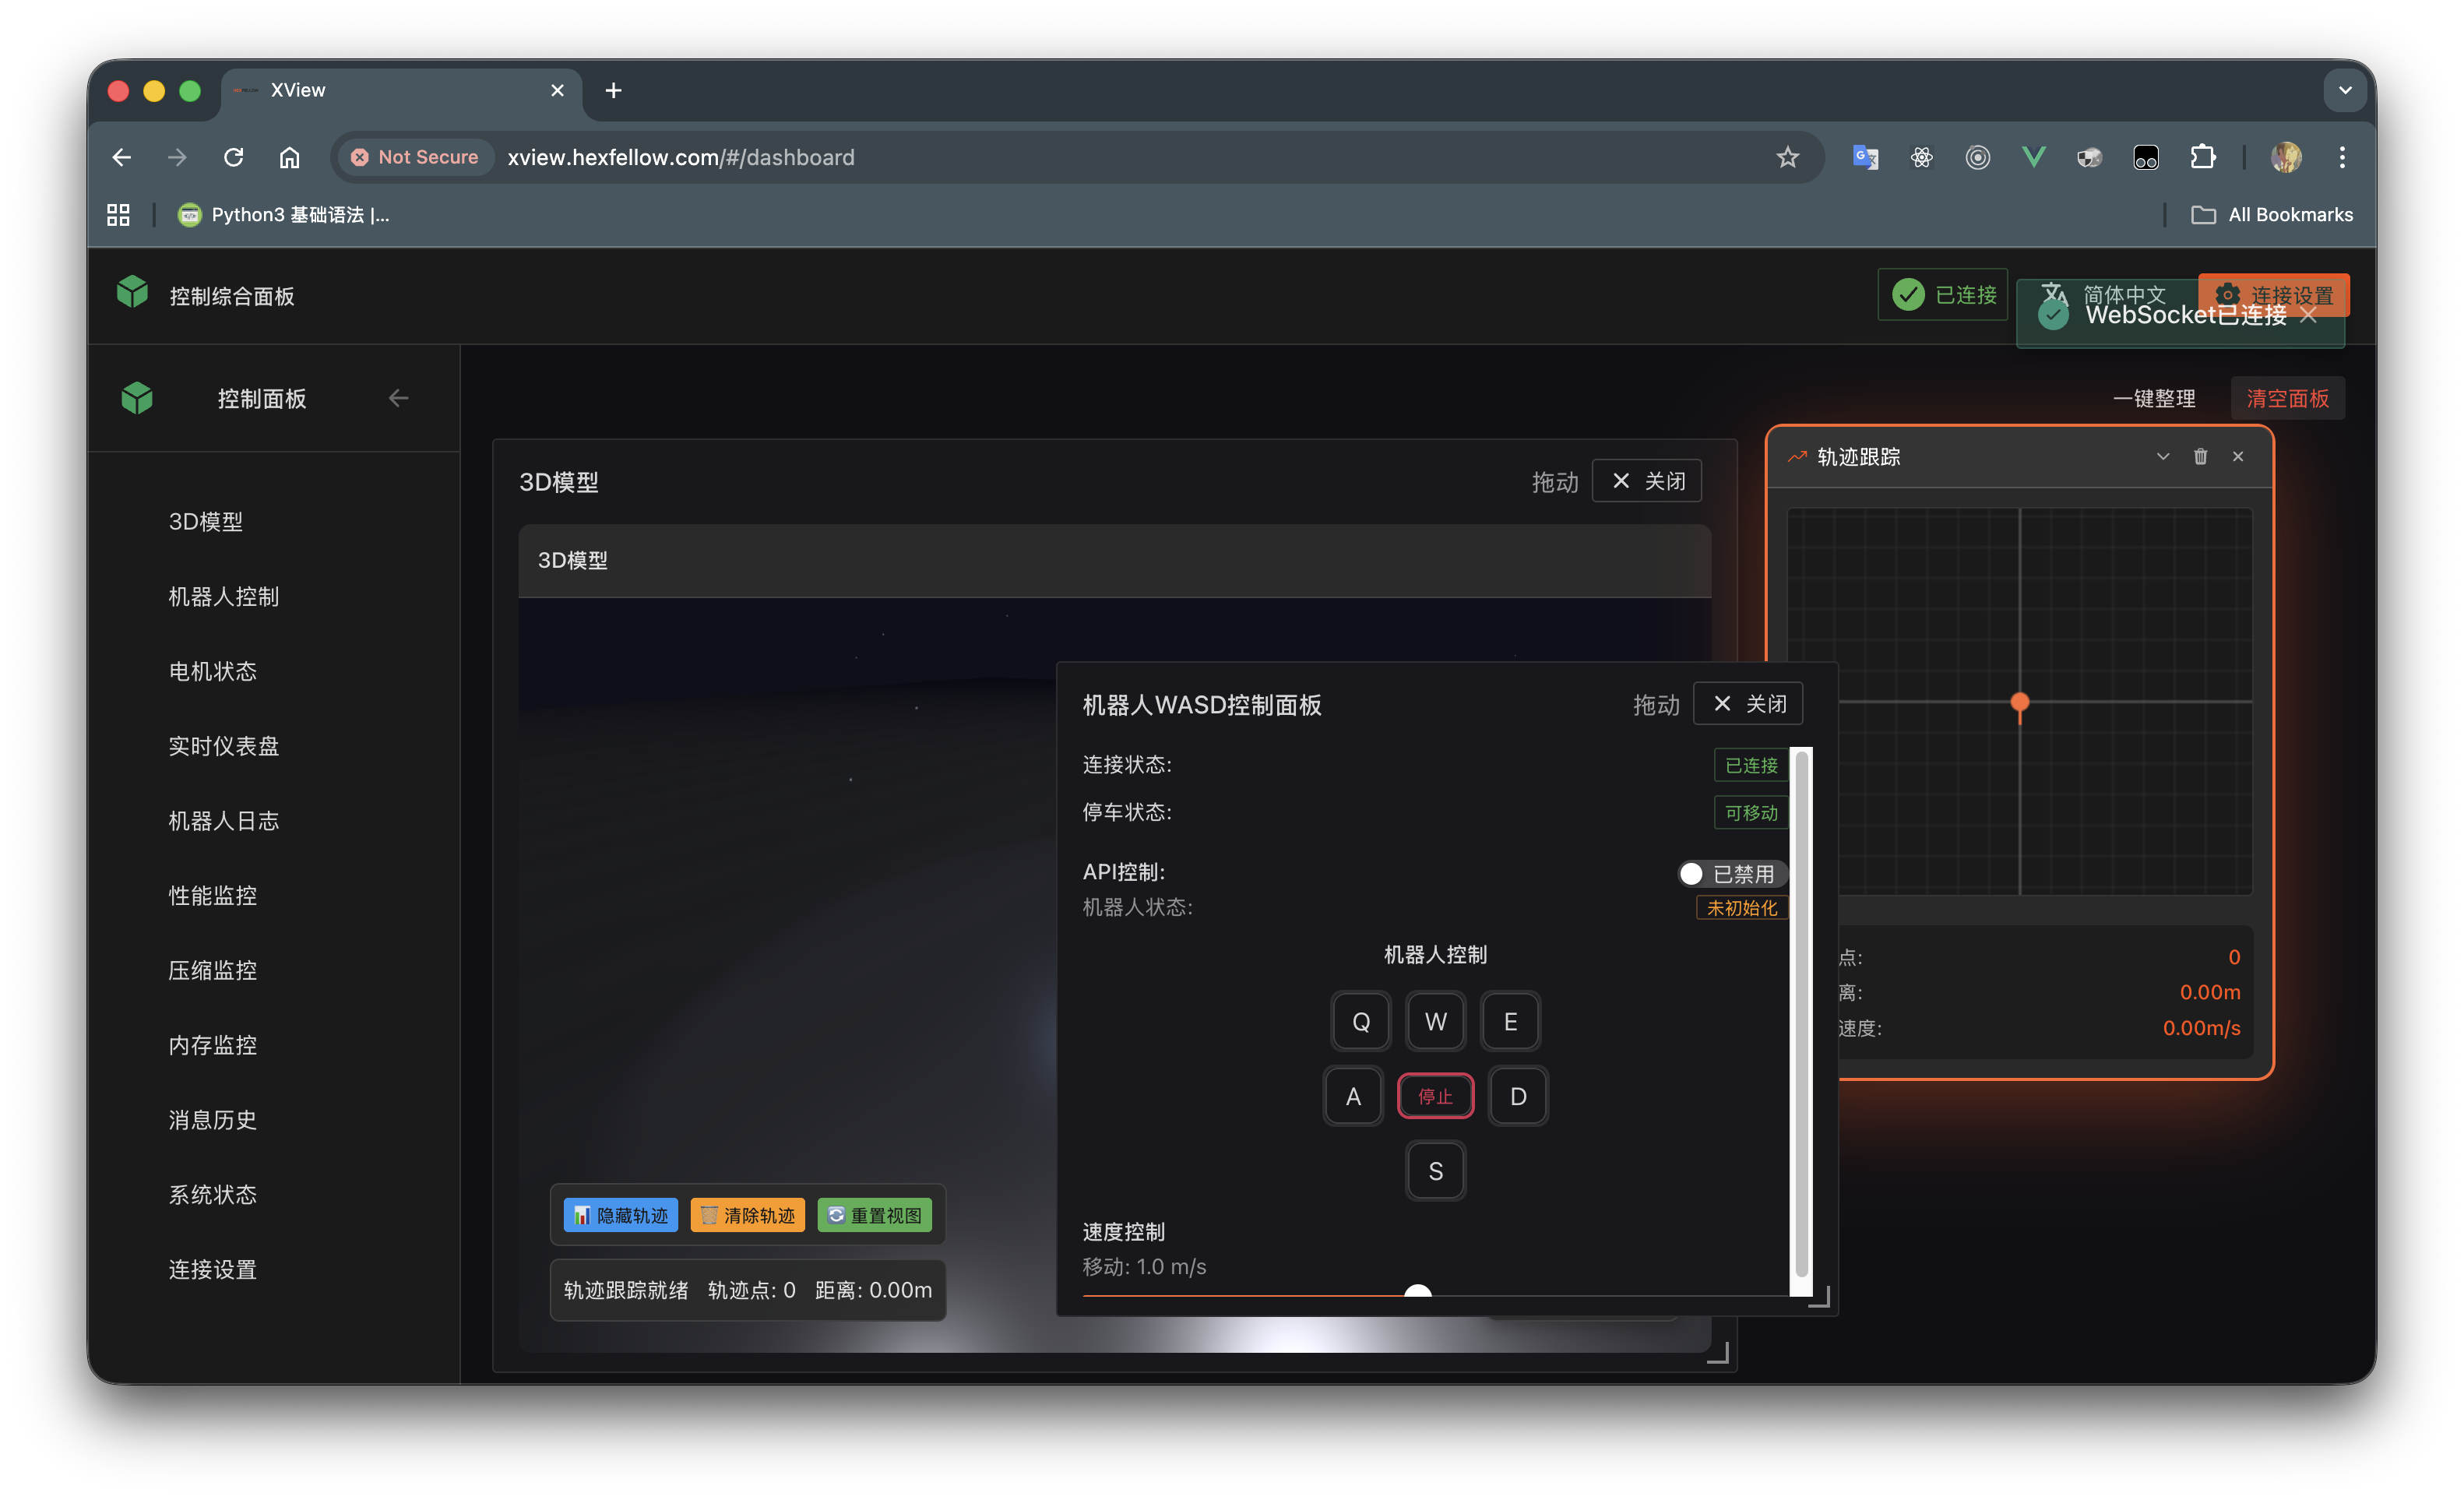The height and width of the screenshot is (1500, 2464).
Task: Collapse the 轨迹跟踪 panel with its chevron
Action: point(2163,457)
